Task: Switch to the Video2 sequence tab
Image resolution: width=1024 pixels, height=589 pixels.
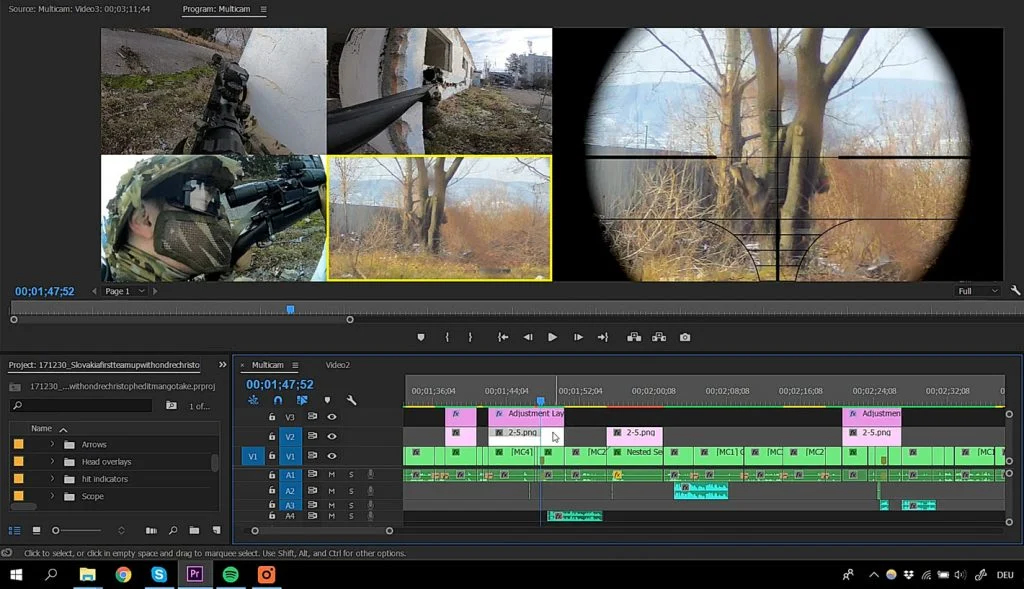Action: 337,365
